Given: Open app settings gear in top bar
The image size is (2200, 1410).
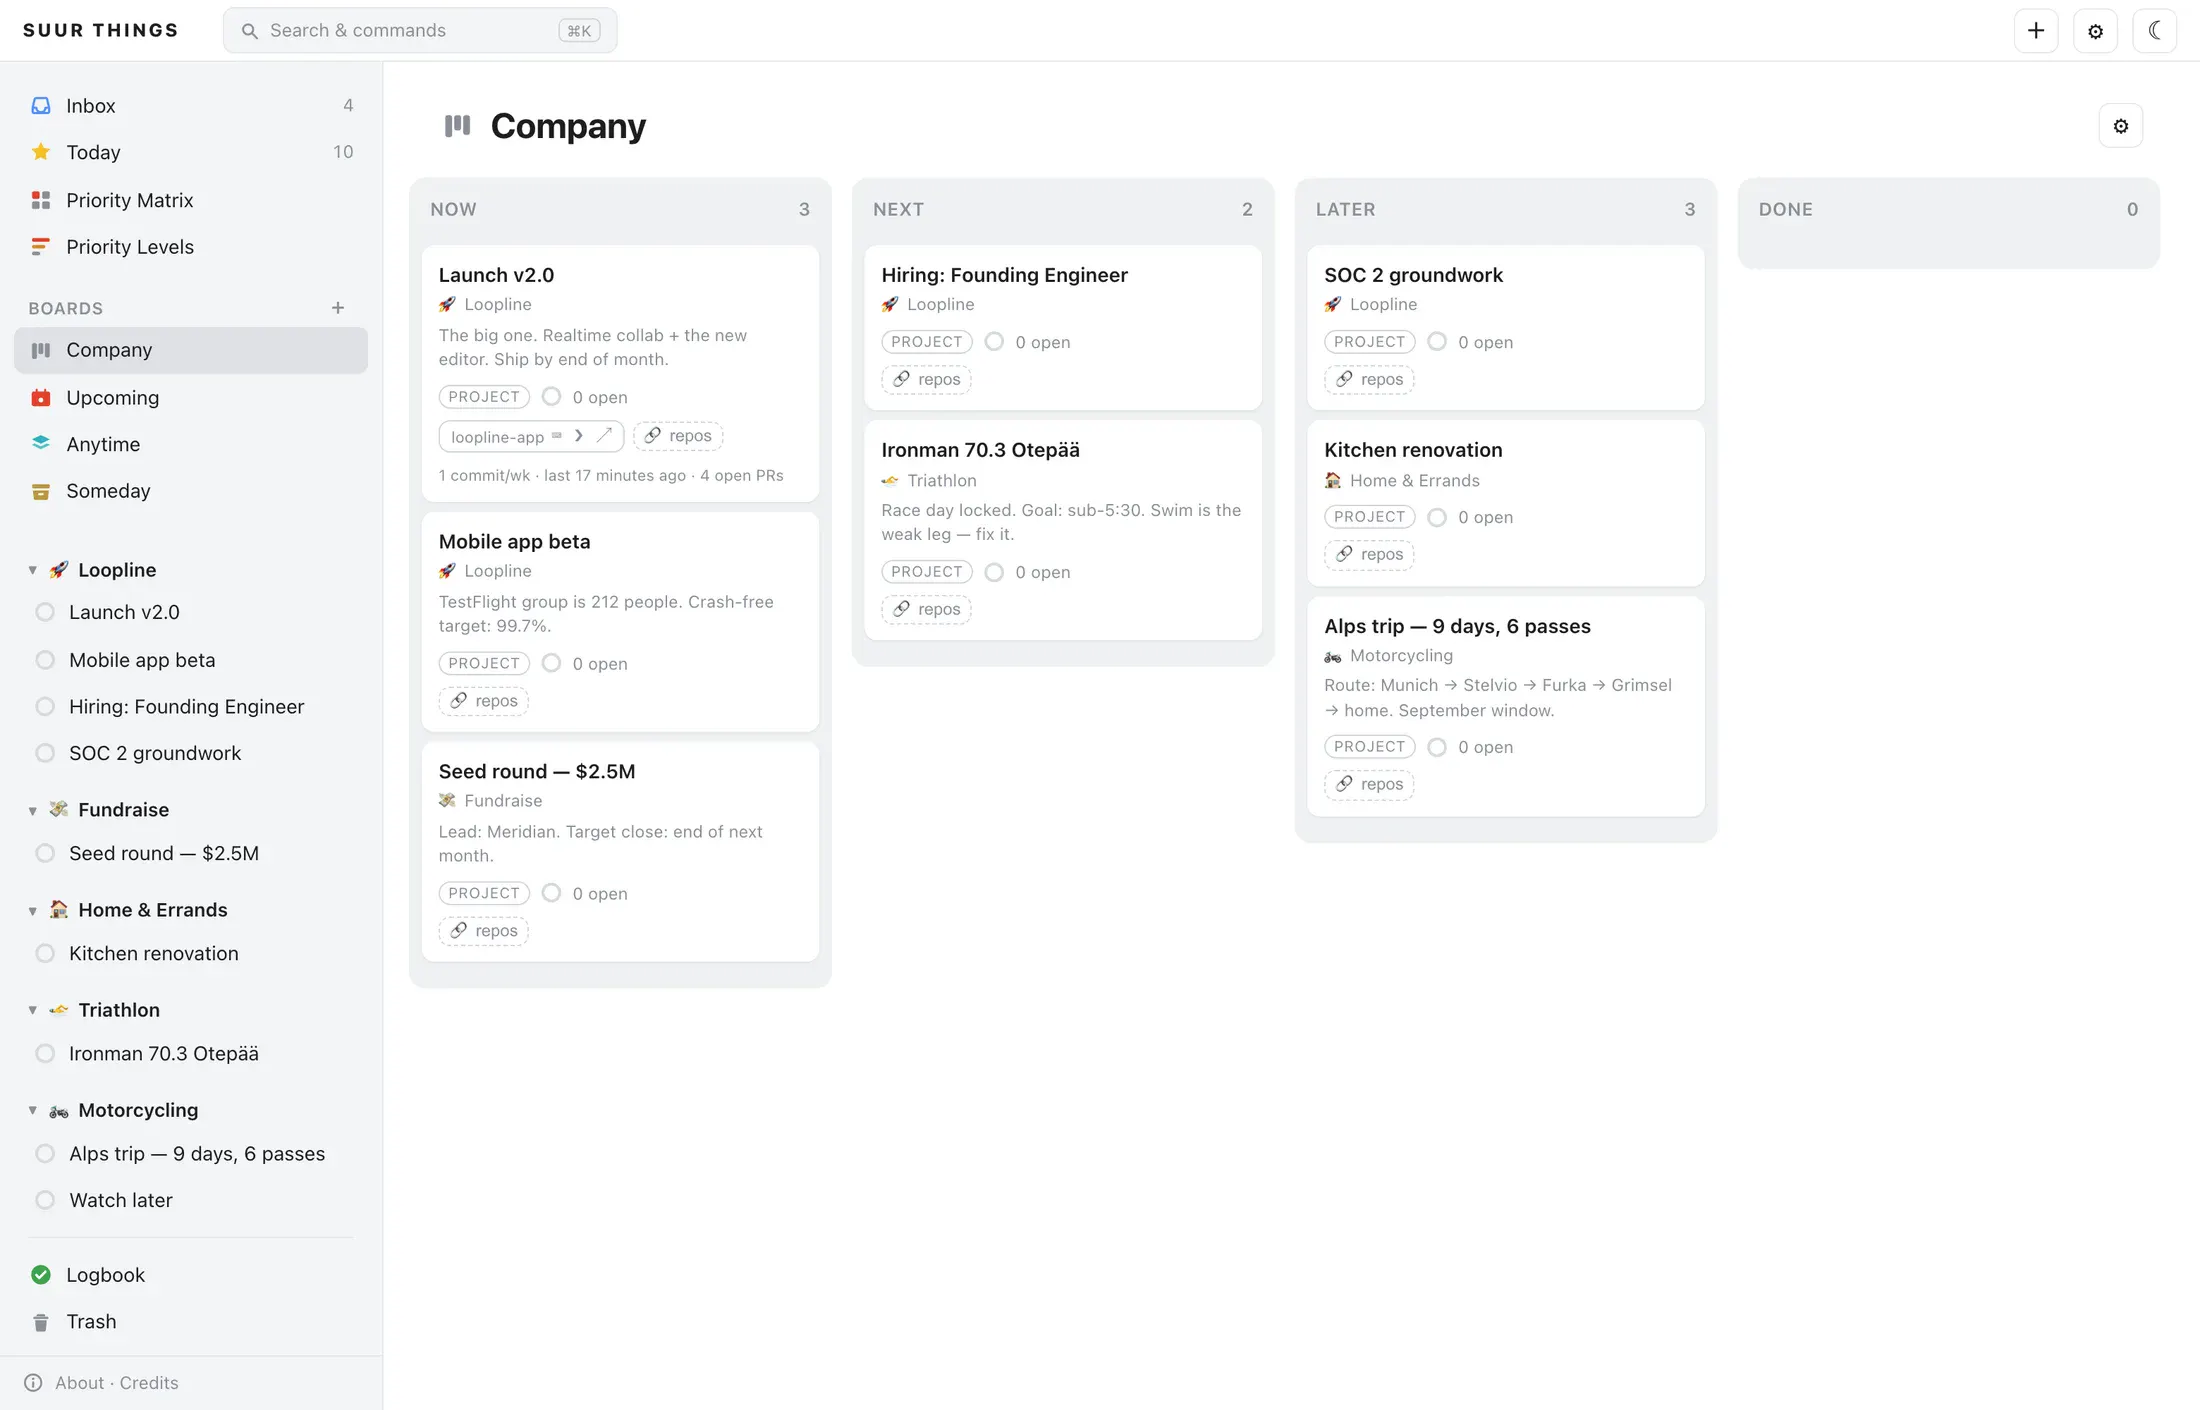Looking at the screenshot, I should (2095, 30).
